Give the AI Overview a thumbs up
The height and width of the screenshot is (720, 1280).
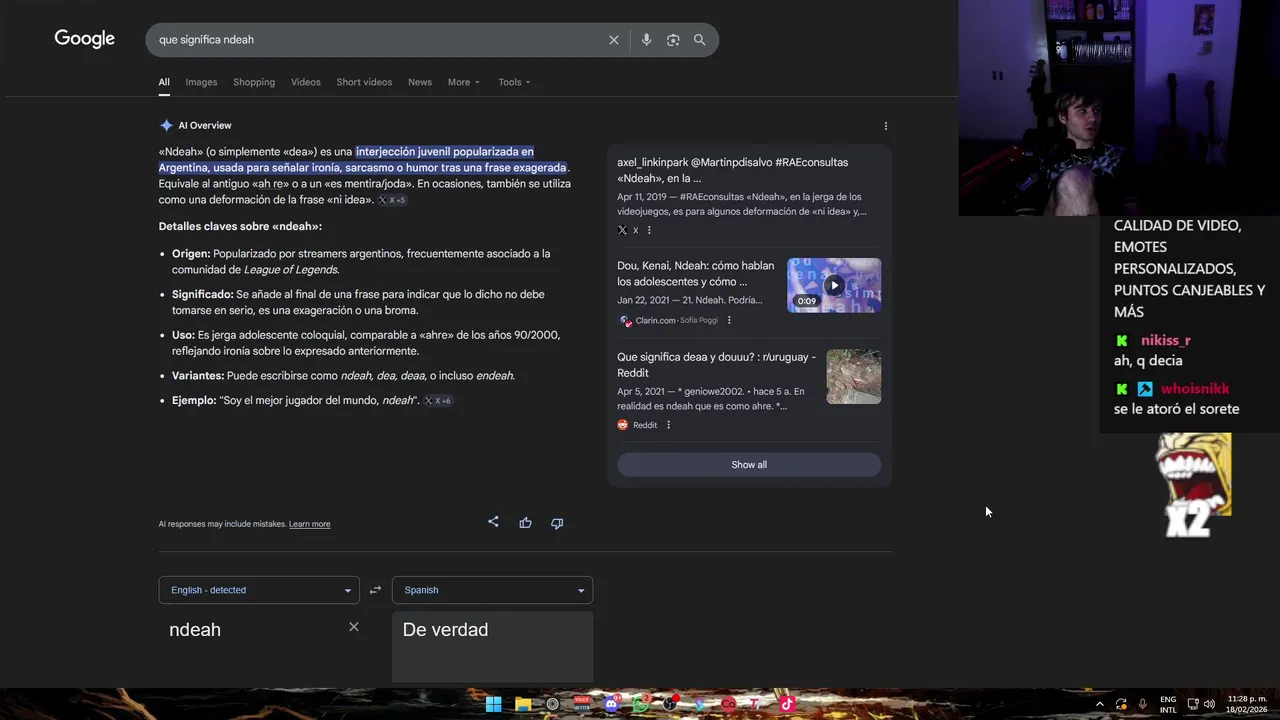(x=525, y=523)
